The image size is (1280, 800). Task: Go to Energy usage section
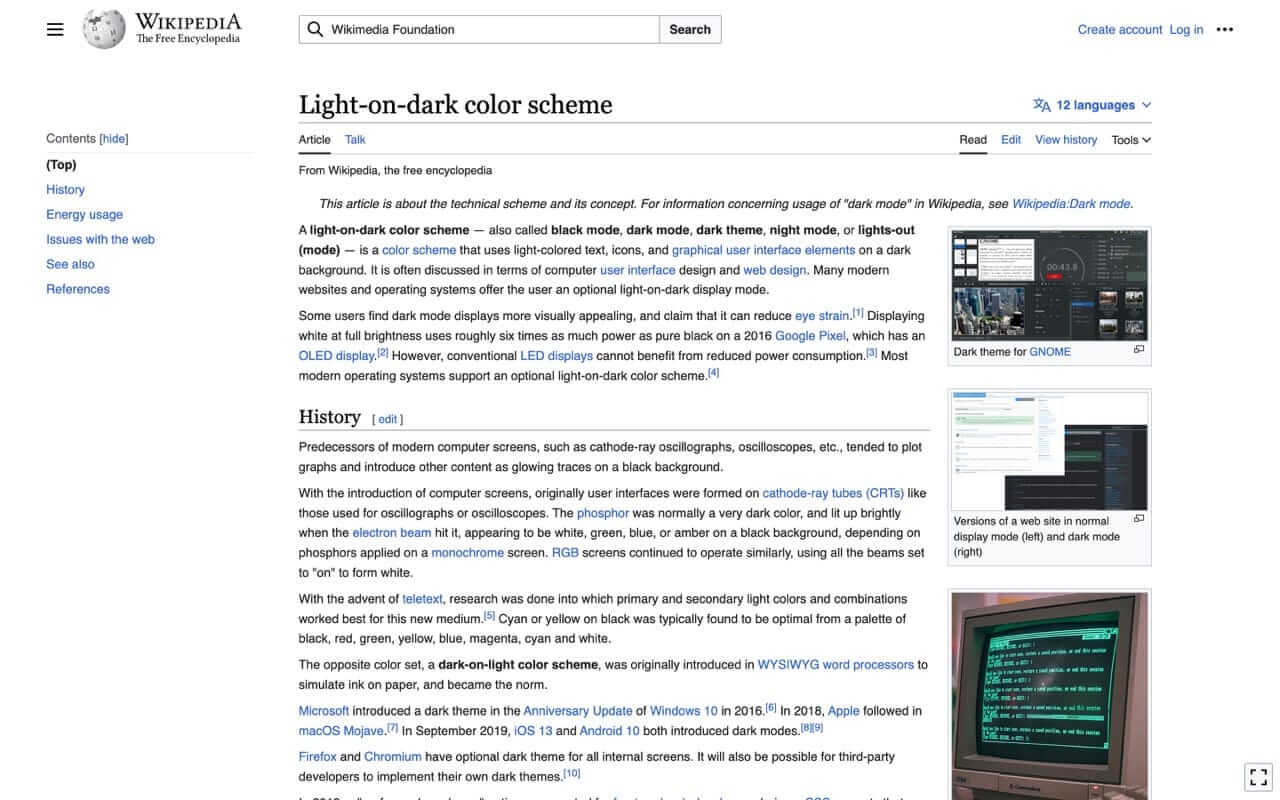click(84, 215)
